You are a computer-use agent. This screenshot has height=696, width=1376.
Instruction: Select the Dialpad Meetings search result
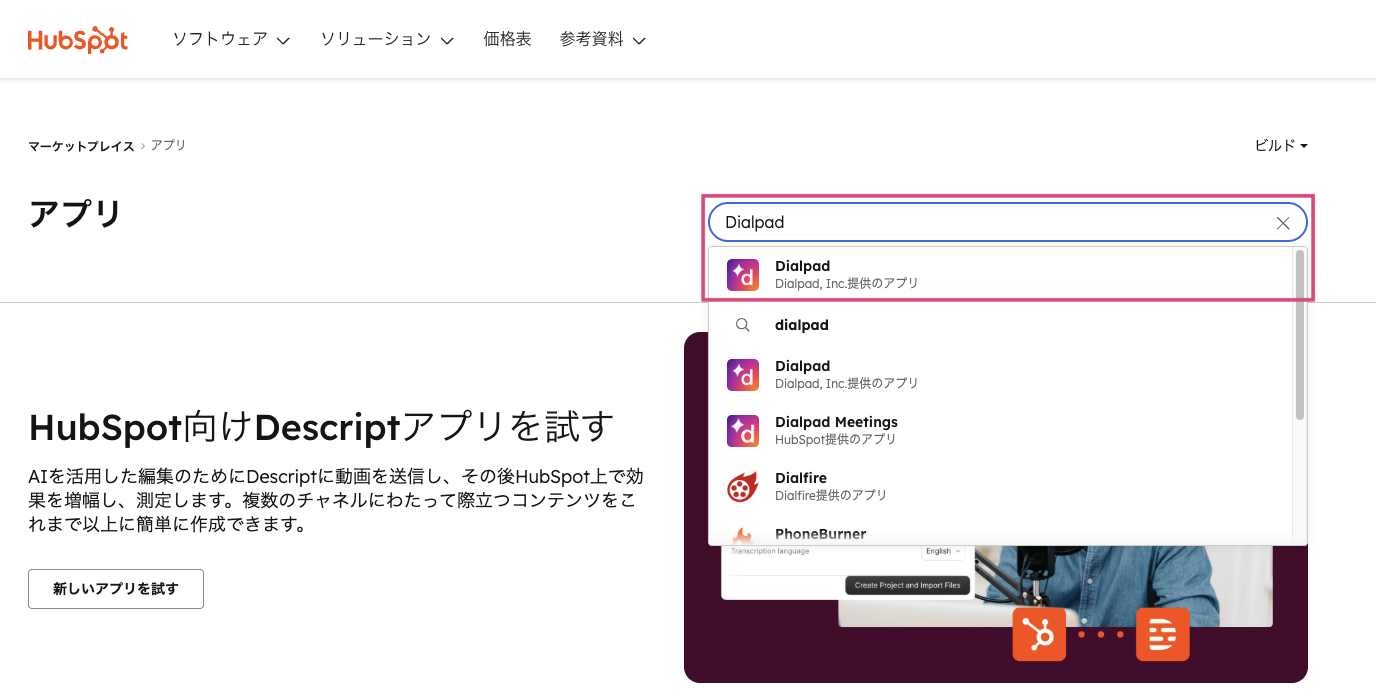tap(836, 430)
